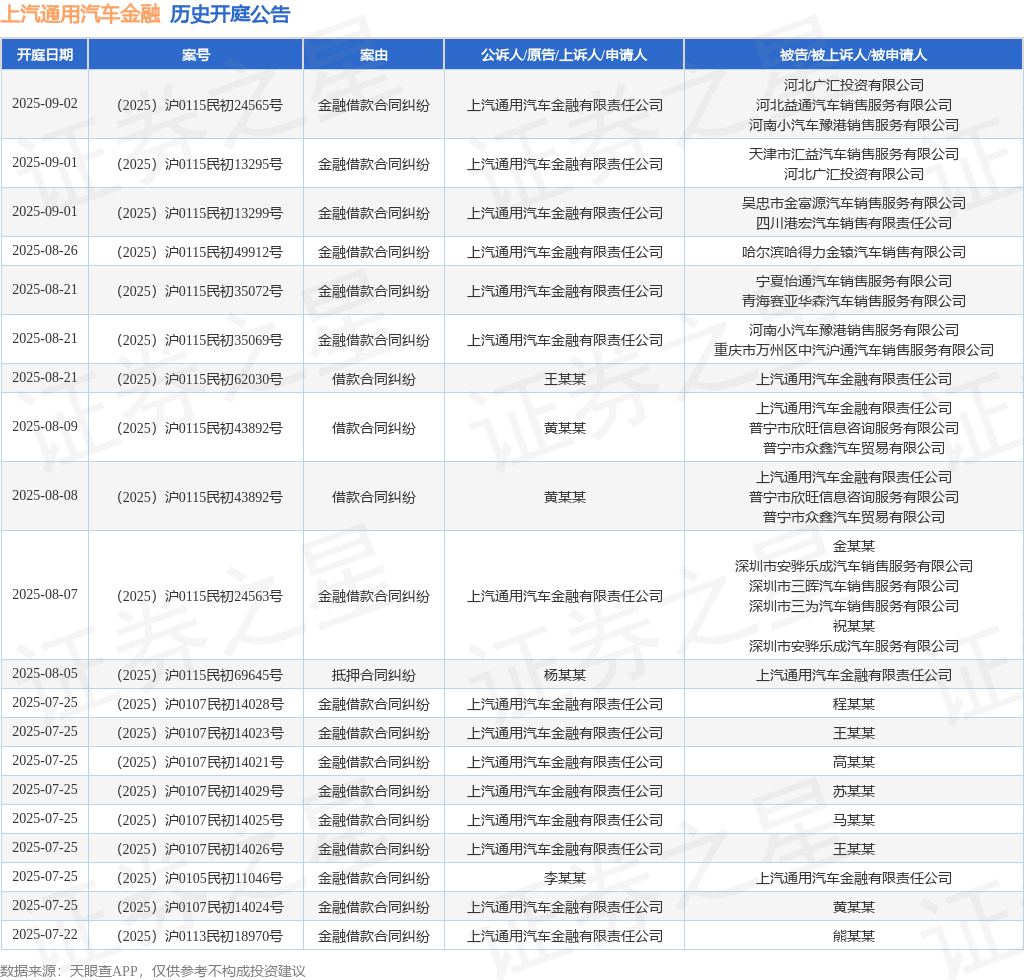Screen dimensions: 1024x980
Task: Click defendant 程某某
Action: tap(854, 704)
